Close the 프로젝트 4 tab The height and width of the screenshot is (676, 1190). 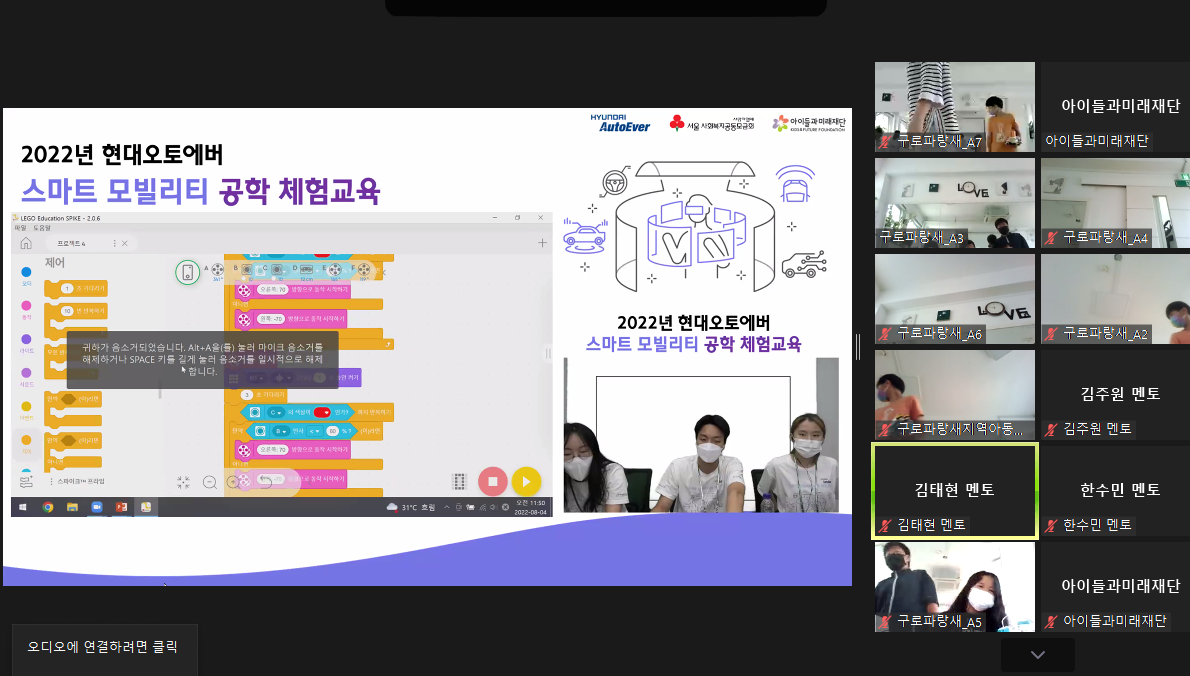coord(126,243)
